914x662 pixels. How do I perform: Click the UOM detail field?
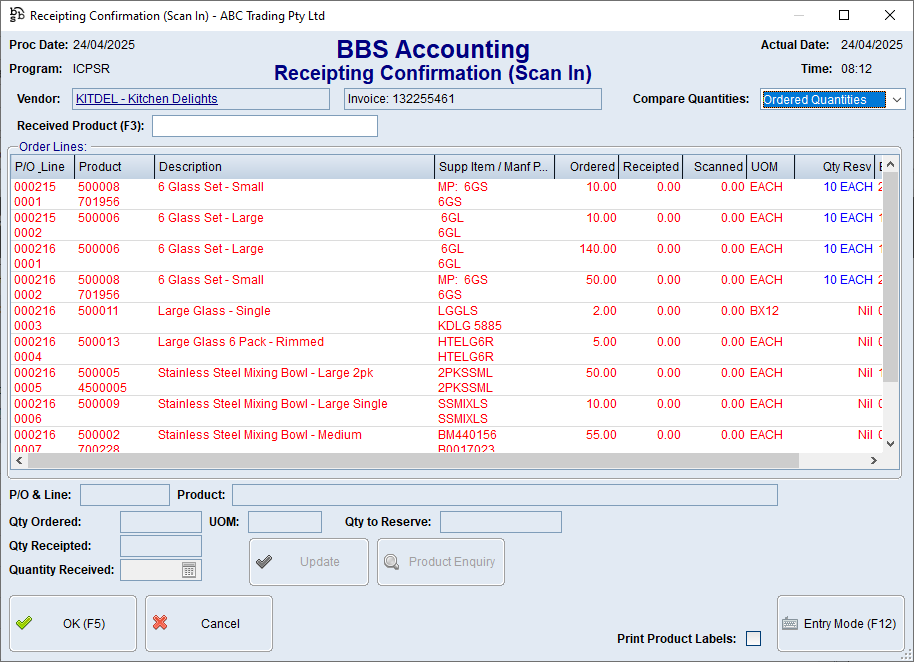(x=284, y=522)
